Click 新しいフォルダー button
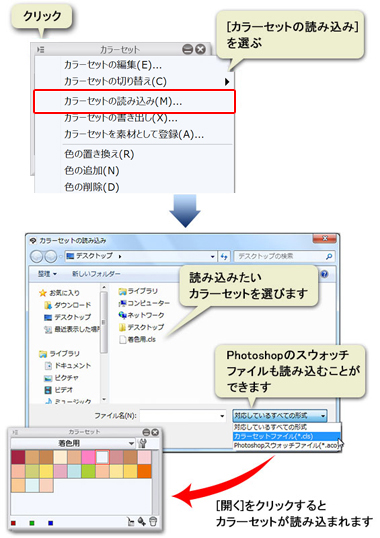 click(x=96, y=274)
